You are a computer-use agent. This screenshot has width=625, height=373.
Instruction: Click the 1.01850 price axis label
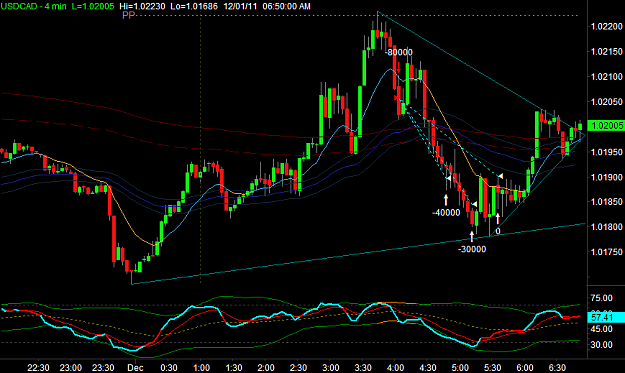click(x=606, y=202)
